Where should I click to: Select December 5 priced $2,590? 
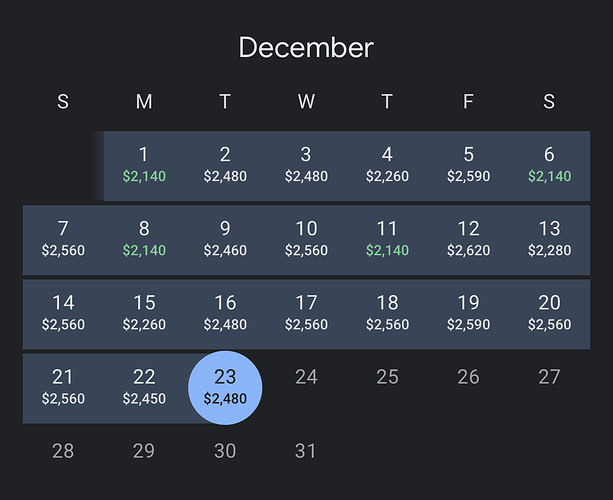click(x=468, y=165)
